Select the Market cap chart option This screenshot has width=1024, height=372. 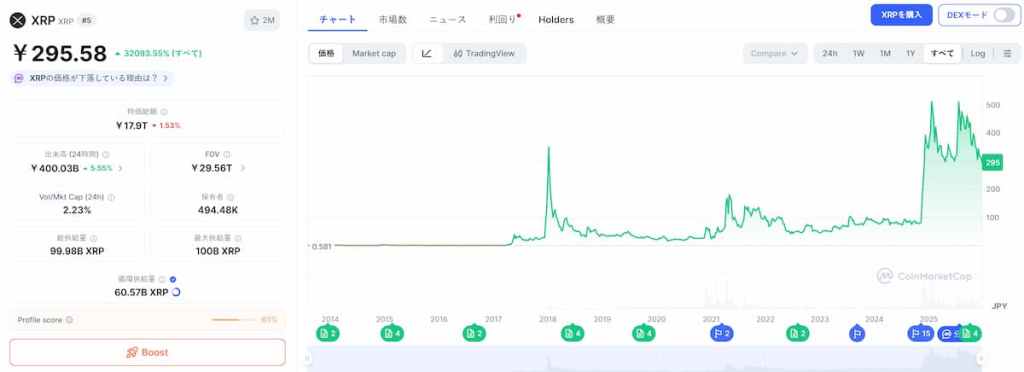tap(374, 54)
